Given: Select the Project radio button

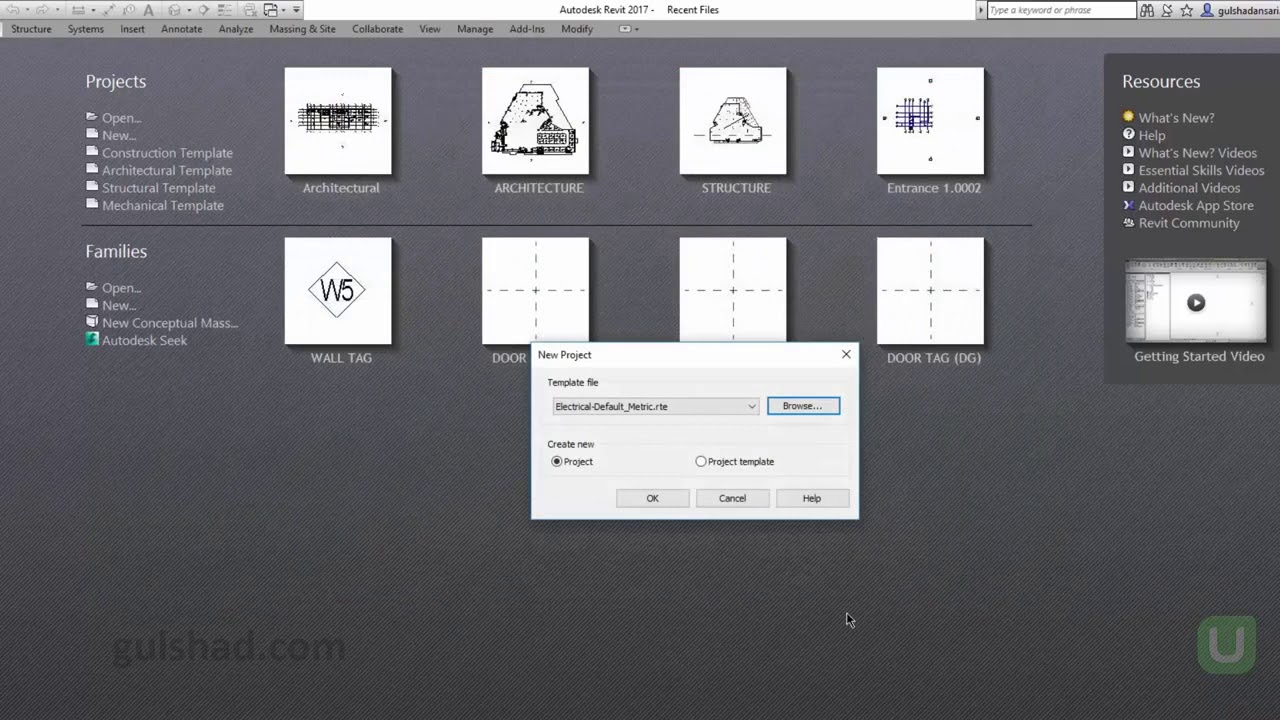Looking at the screenshot, I should pyautogui.click(x=557, y=461).
